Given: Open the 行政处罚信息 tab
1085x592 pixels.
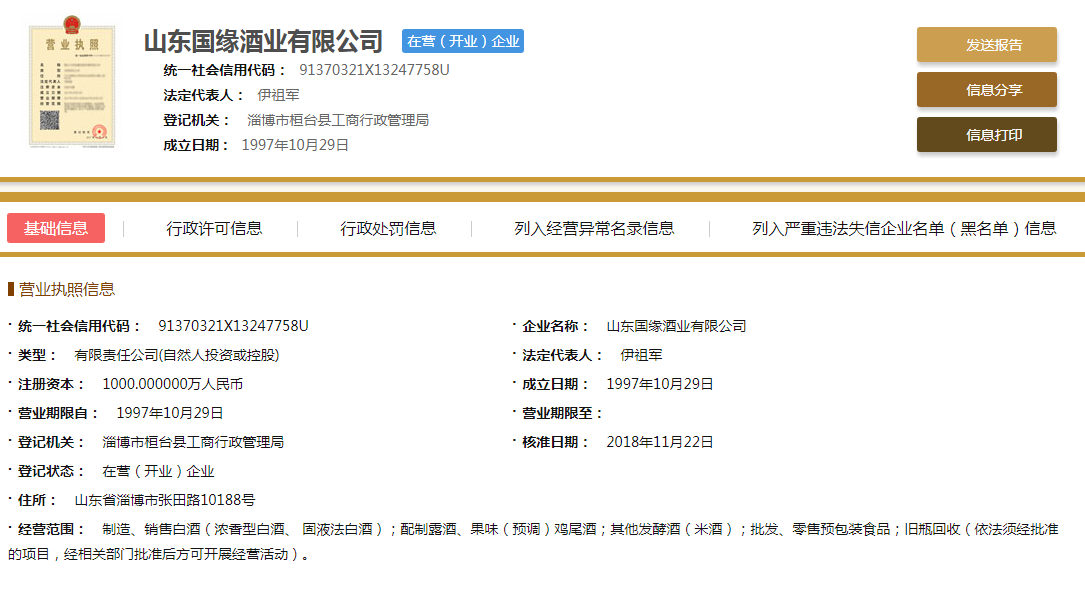Looking at the screenshot, I should 388,228.
